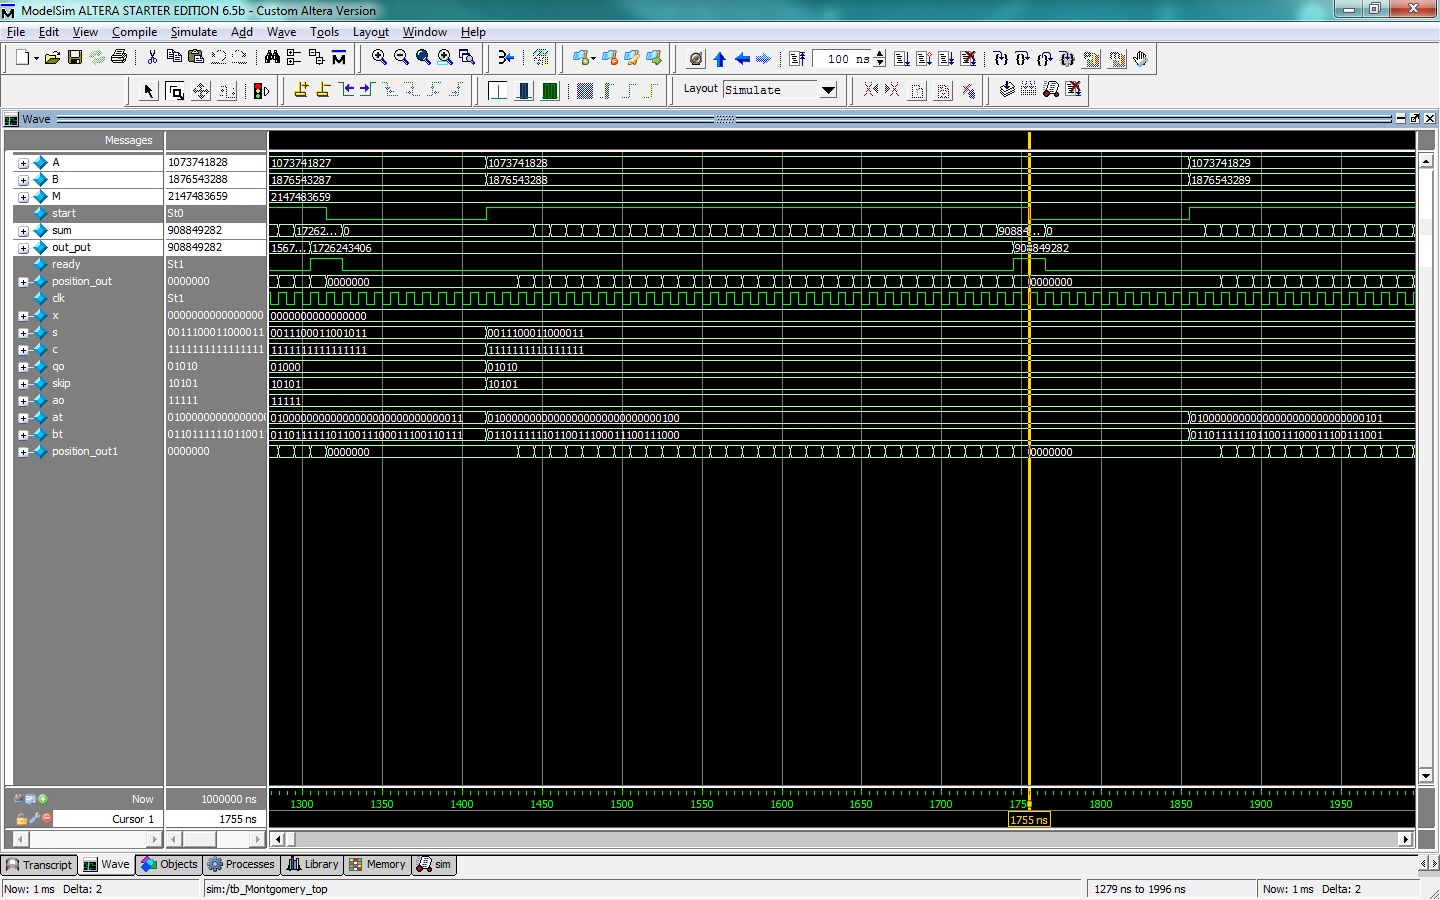Click the Zoom Full icon
1440x900 pixels.
423,58
